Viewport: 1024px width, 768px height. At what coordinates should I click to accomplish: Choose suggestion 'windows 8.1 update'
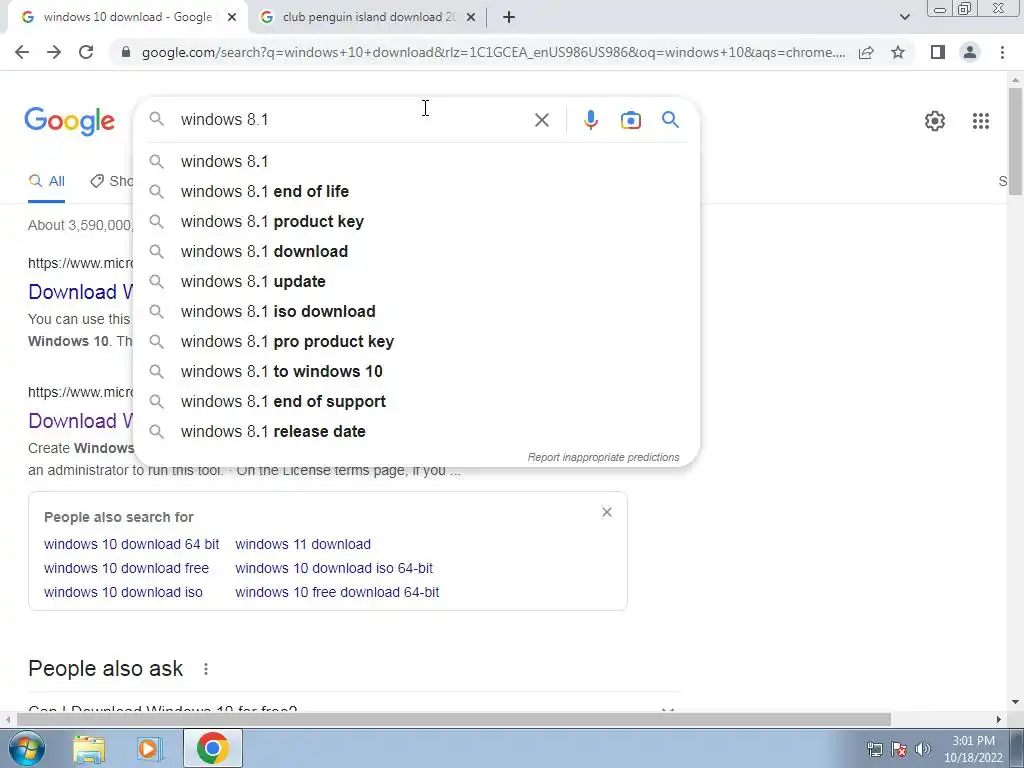(x=416, y=281)
